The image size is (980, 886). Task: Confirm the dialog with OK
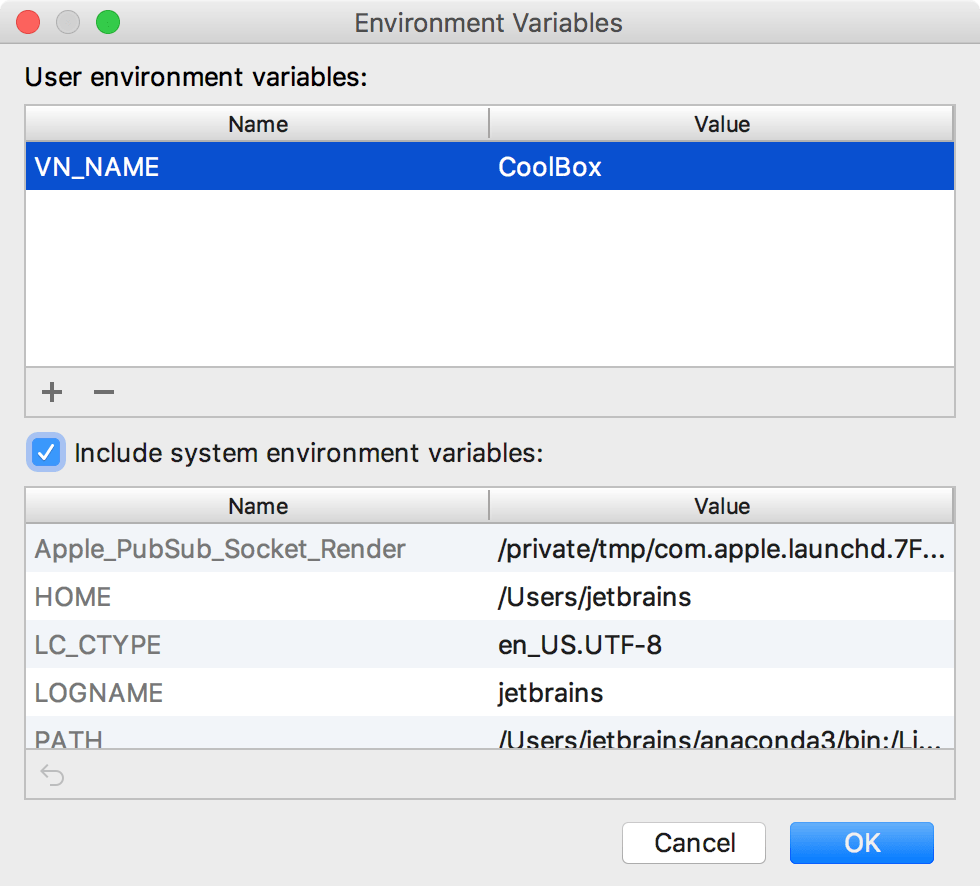click(x=861, y=842)
